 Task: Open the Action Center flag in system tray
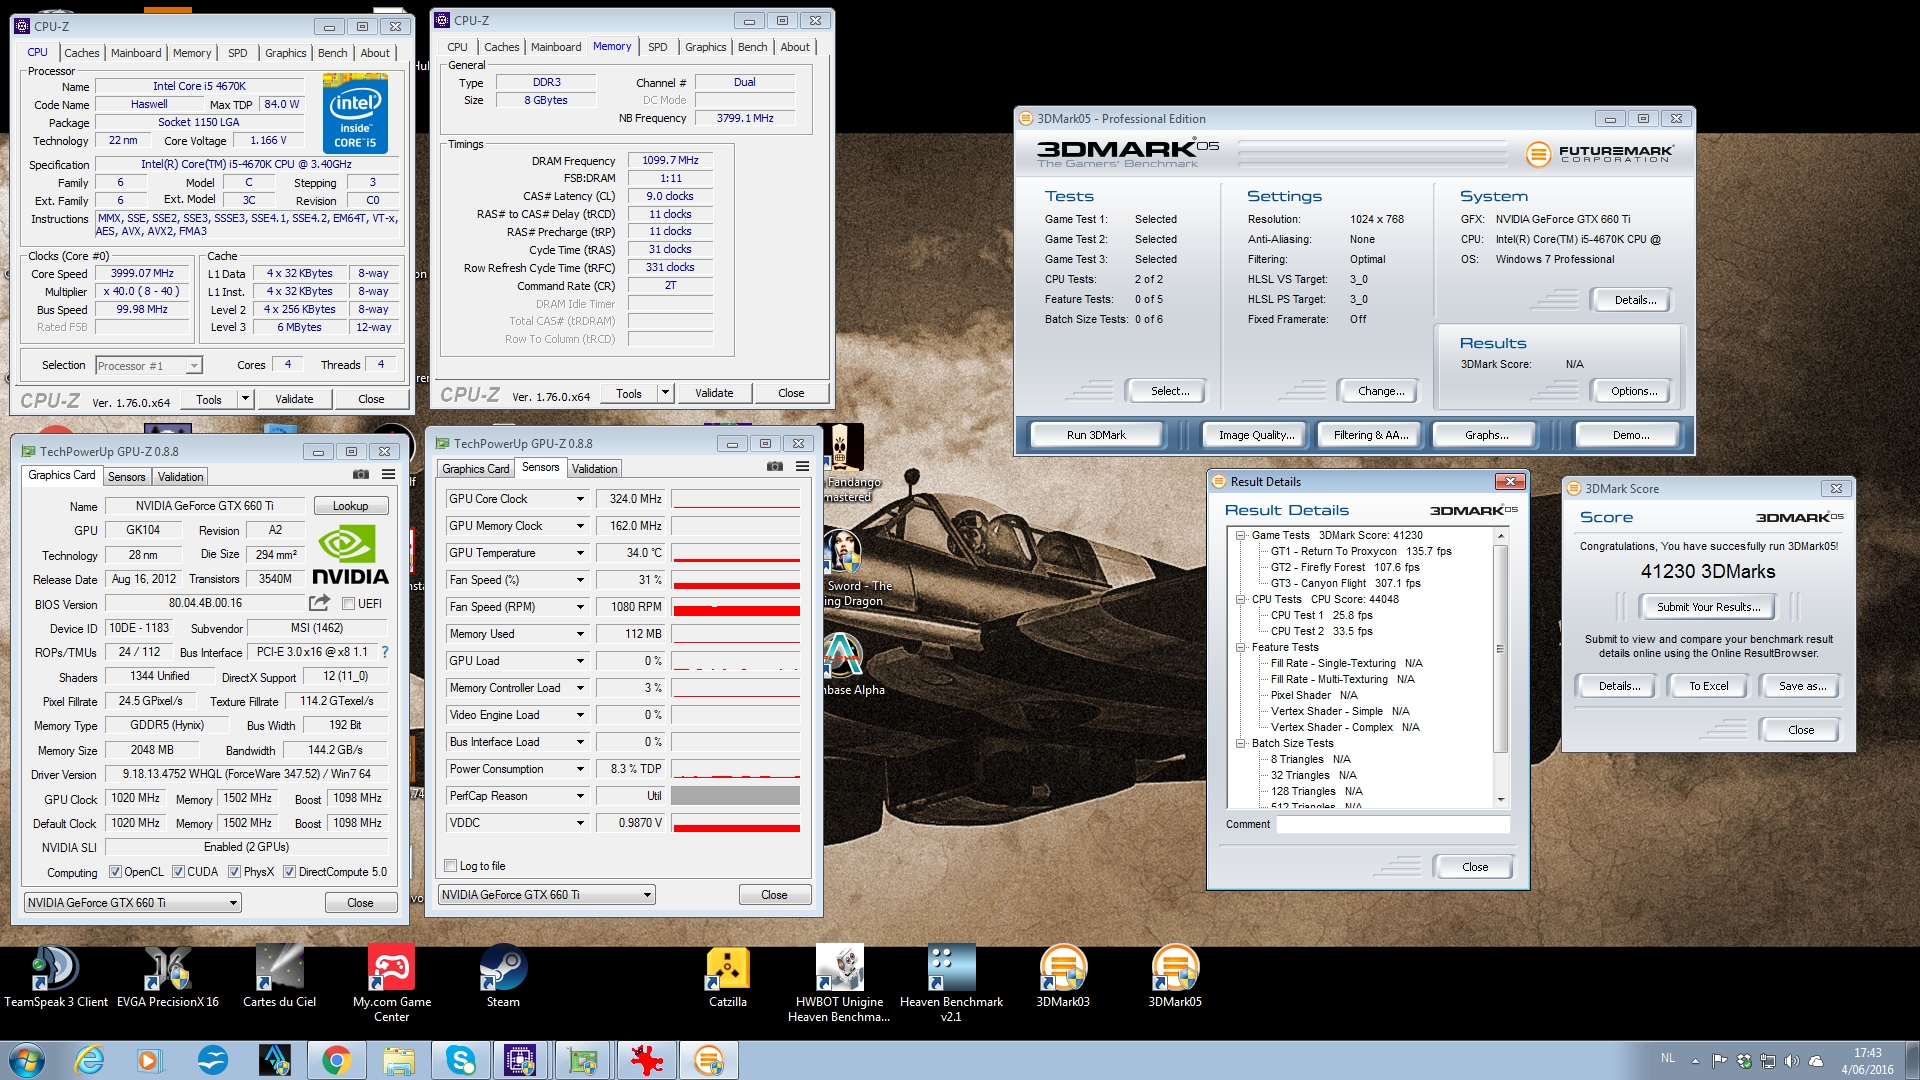point(1719,1061)
